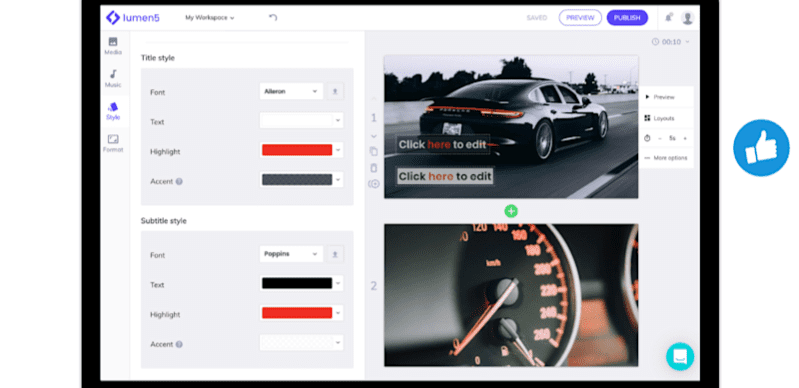Switch to the Media tab

pyautogui.click(x=113, y=46)
